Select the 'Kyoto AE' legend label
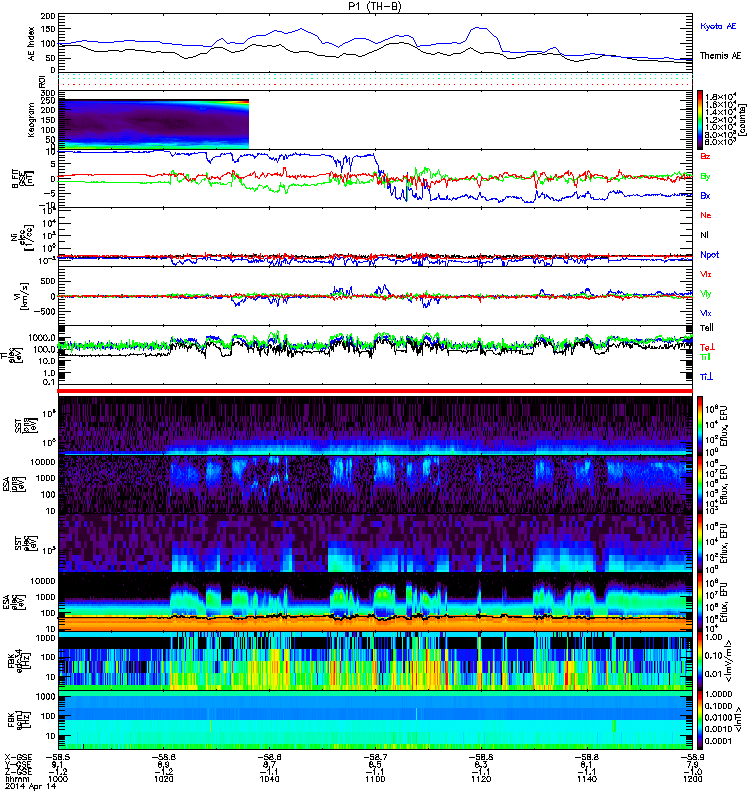This screenshot has width=750, height=800. point(718,26)
